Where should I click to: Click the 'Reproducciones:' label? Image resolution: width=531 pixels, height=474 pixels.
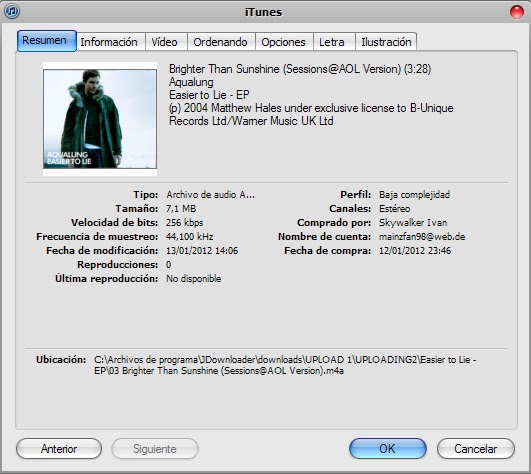pyautogui.click(x=118, y=264)
